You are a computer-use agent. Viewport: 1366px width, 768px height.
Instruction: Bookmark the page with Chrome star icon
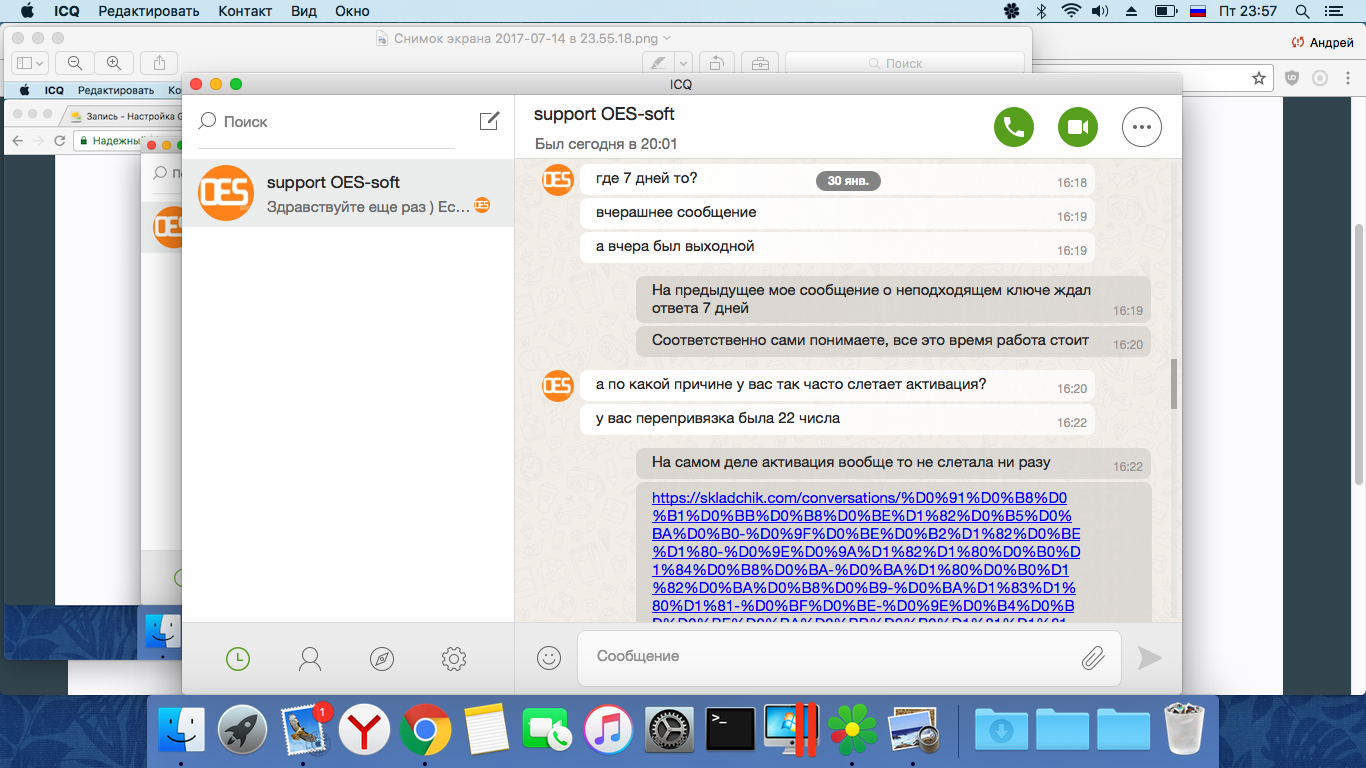click(1259, 78)
